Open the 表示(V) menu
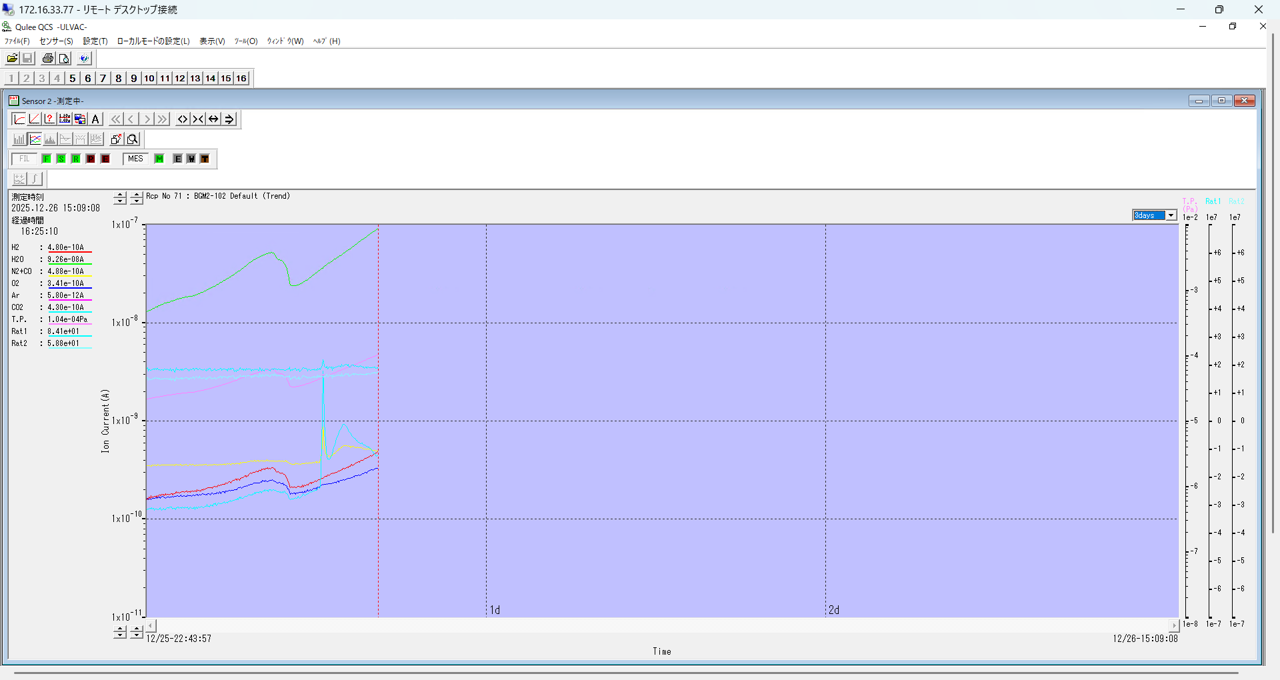 pos(212,41)
